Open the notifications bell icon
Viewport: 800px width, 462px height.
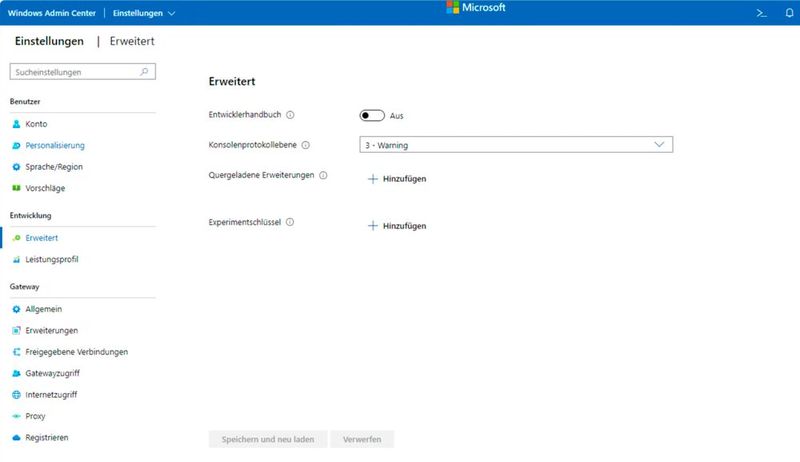coord(789,13)
